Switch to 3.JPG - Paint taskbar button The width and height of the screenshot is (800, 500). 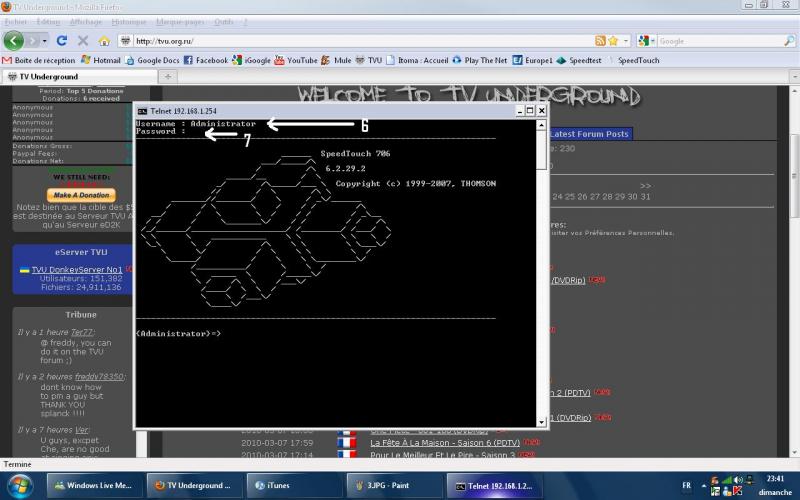(x=393, y=485)
